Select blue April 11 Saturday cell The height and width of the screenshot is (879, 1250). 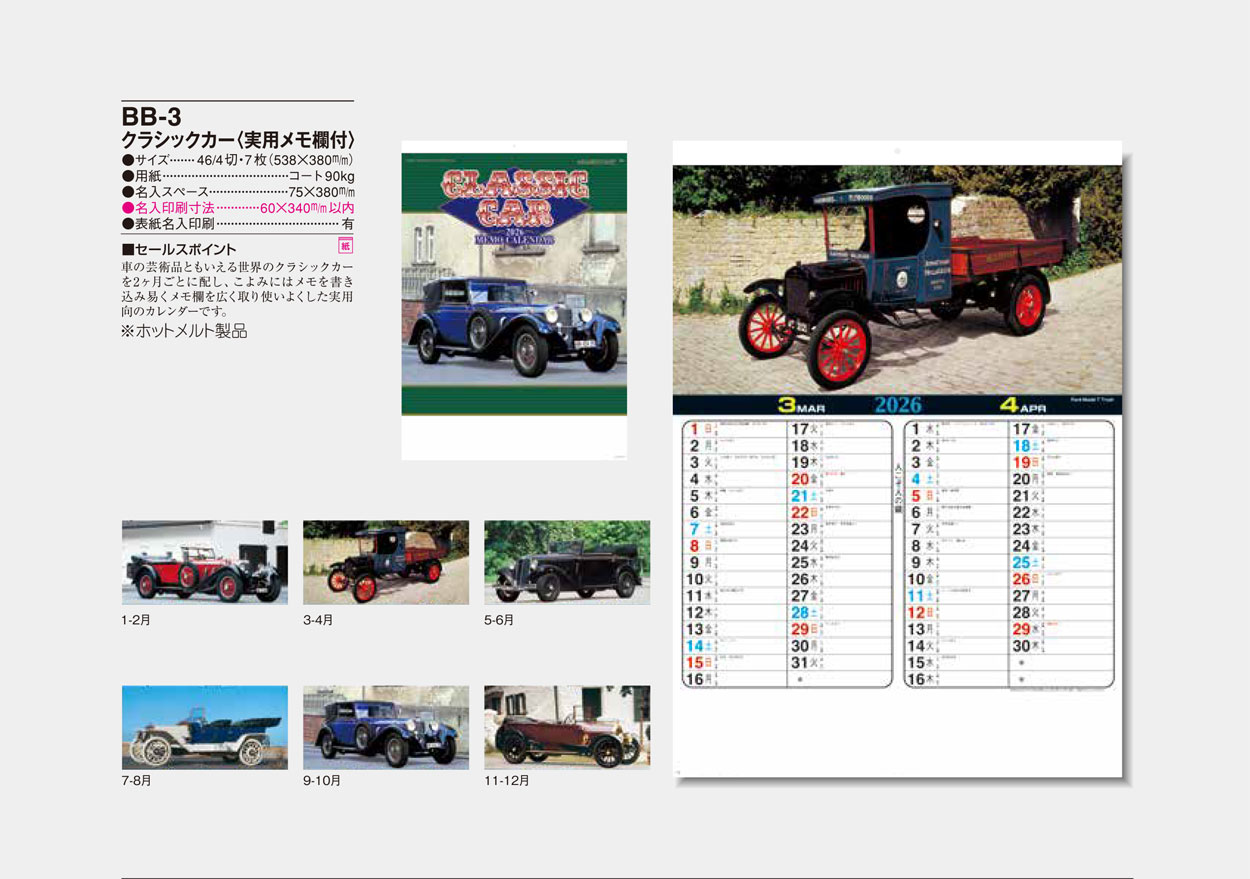(x=958, y=596)
